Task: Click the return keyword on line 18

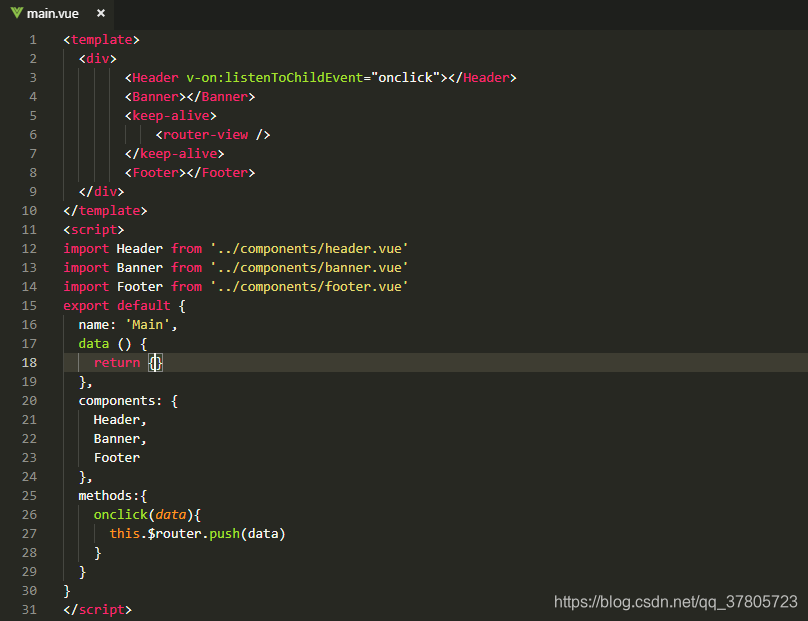Action: 117,363
